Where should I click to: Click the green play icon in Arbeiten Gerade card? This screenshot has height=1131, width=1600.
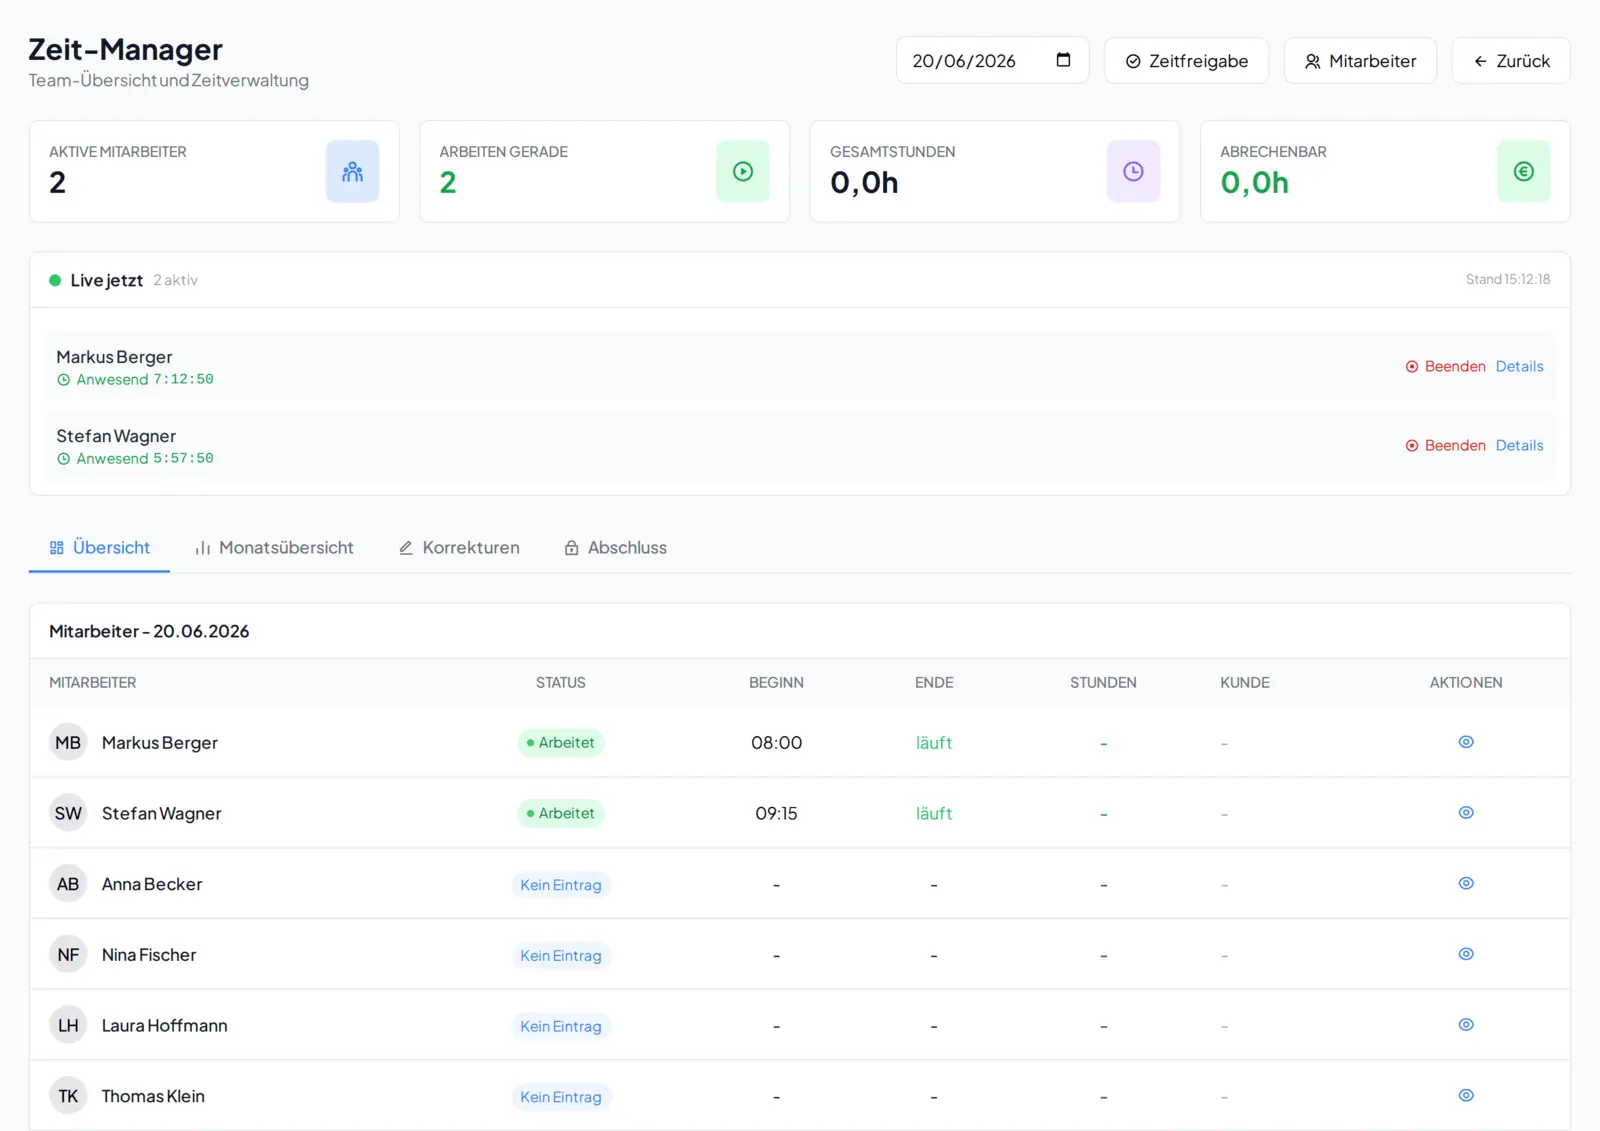tap(743, 172)
